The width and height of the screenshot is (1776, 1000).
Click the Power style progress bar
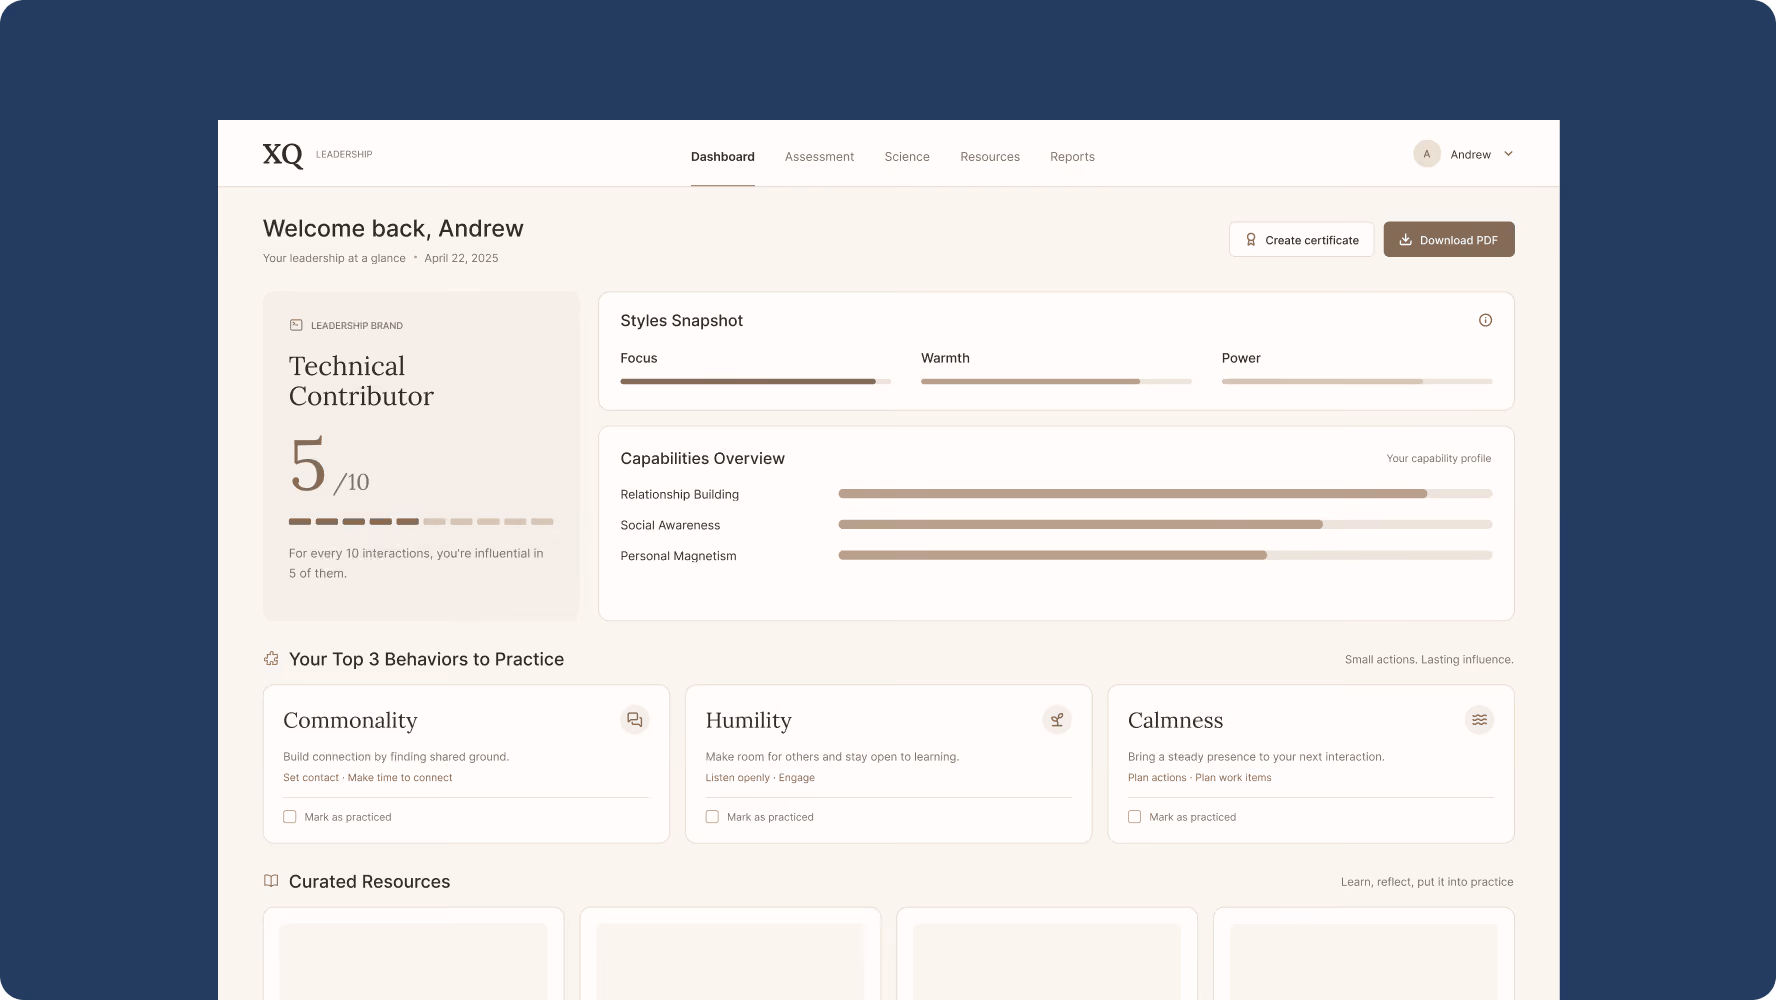(x=1357, y=381)
